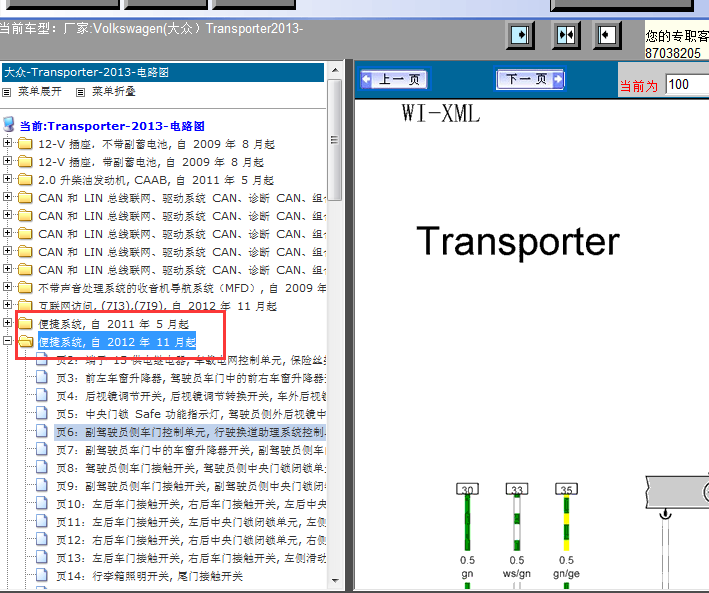The width and height of the screenshot is (709, 593).
Task: Collapse 便捷系统, 自 2012 年 11 月起 folder
Action: coord(7,341)
